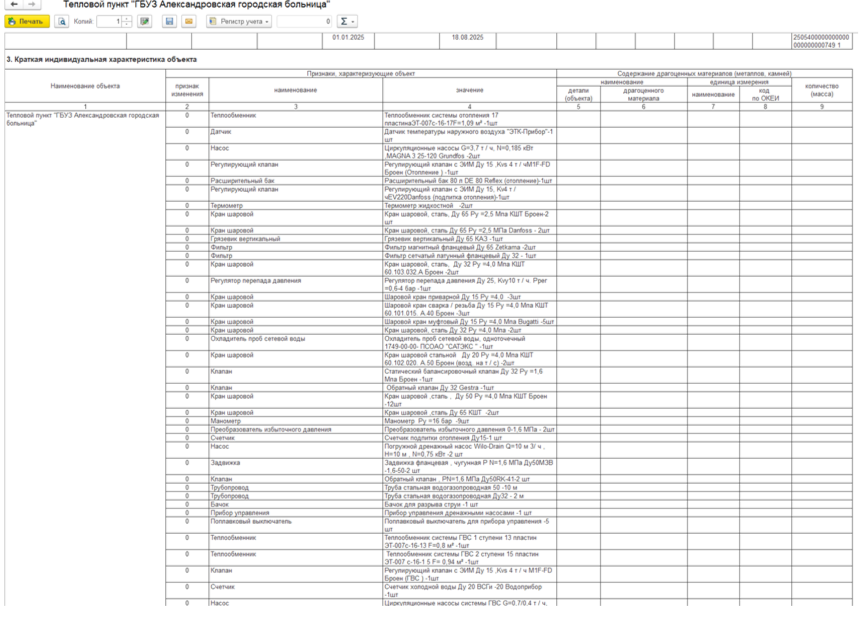This screenshot has width=861, height=620.
Task: Open the Регистр учета dropdown
Action: (x=239, y=21)
